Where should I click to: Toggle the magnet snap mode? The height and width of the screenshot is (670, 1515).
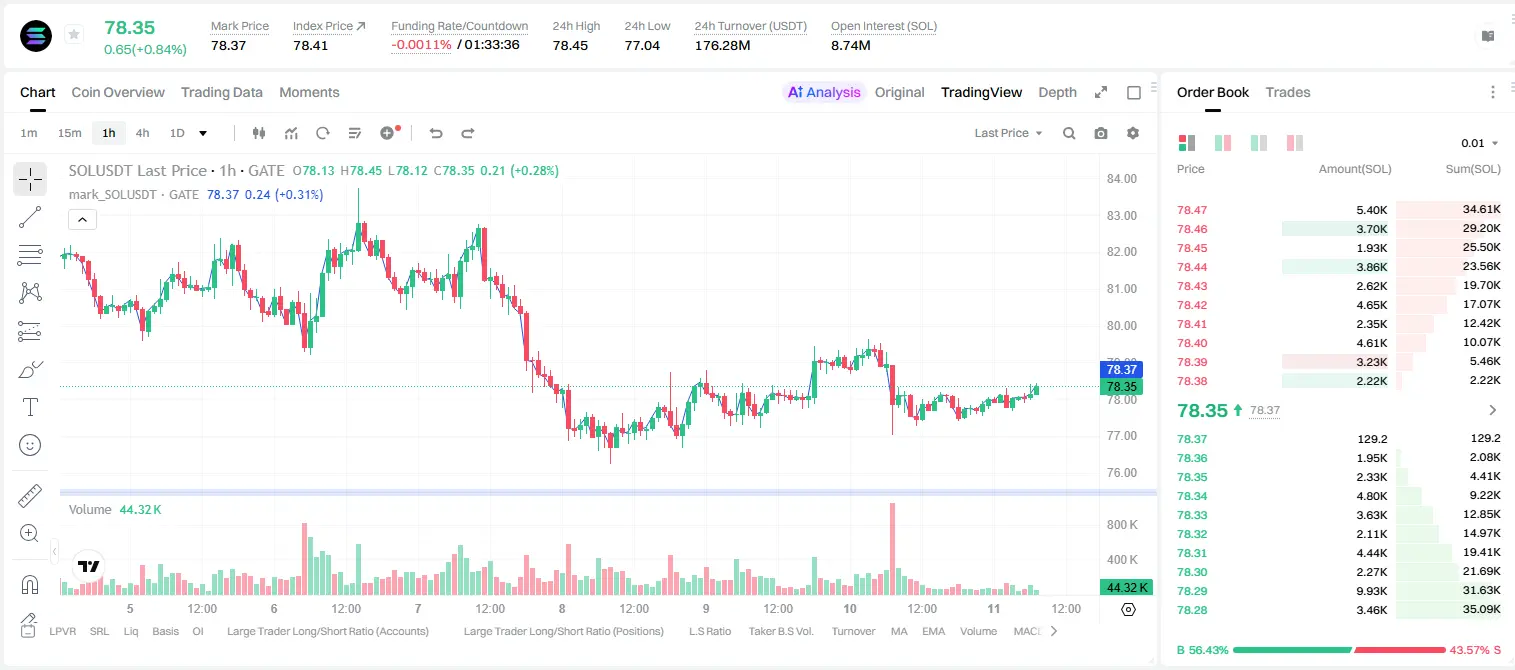30,585
